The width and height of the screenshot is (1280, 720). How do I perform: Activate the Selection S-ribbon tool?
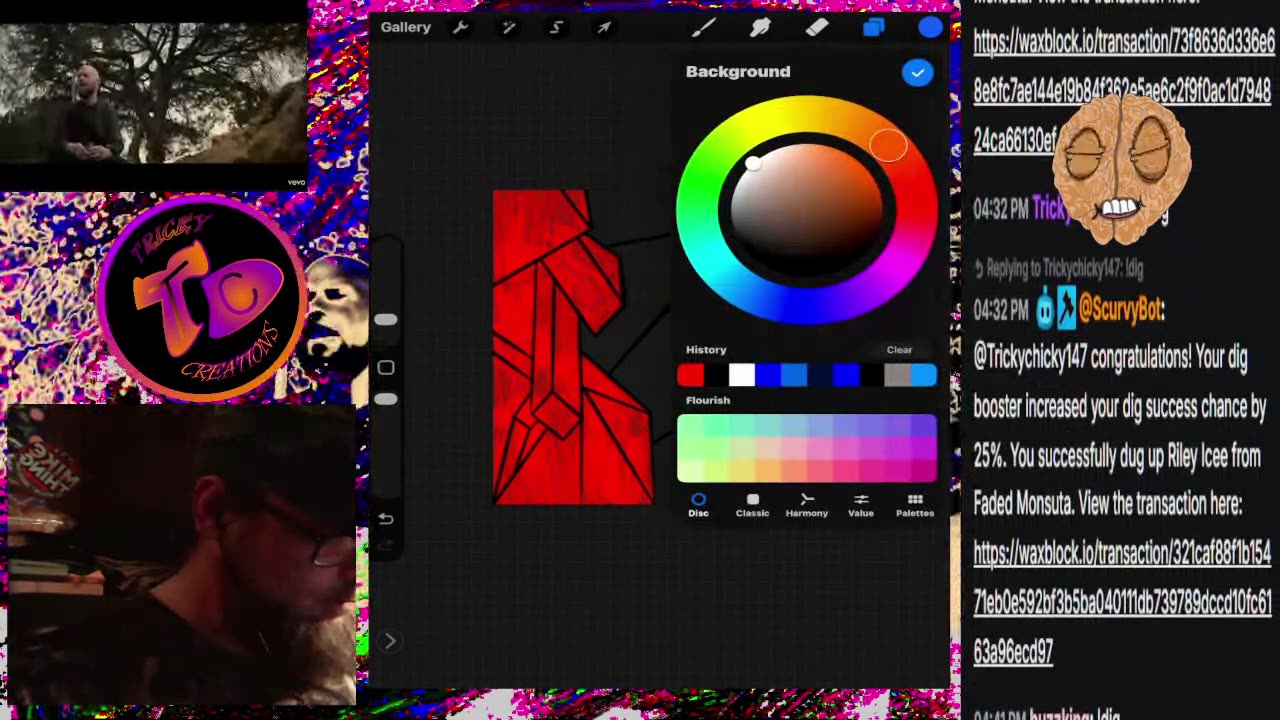click(x=556, y=28)
